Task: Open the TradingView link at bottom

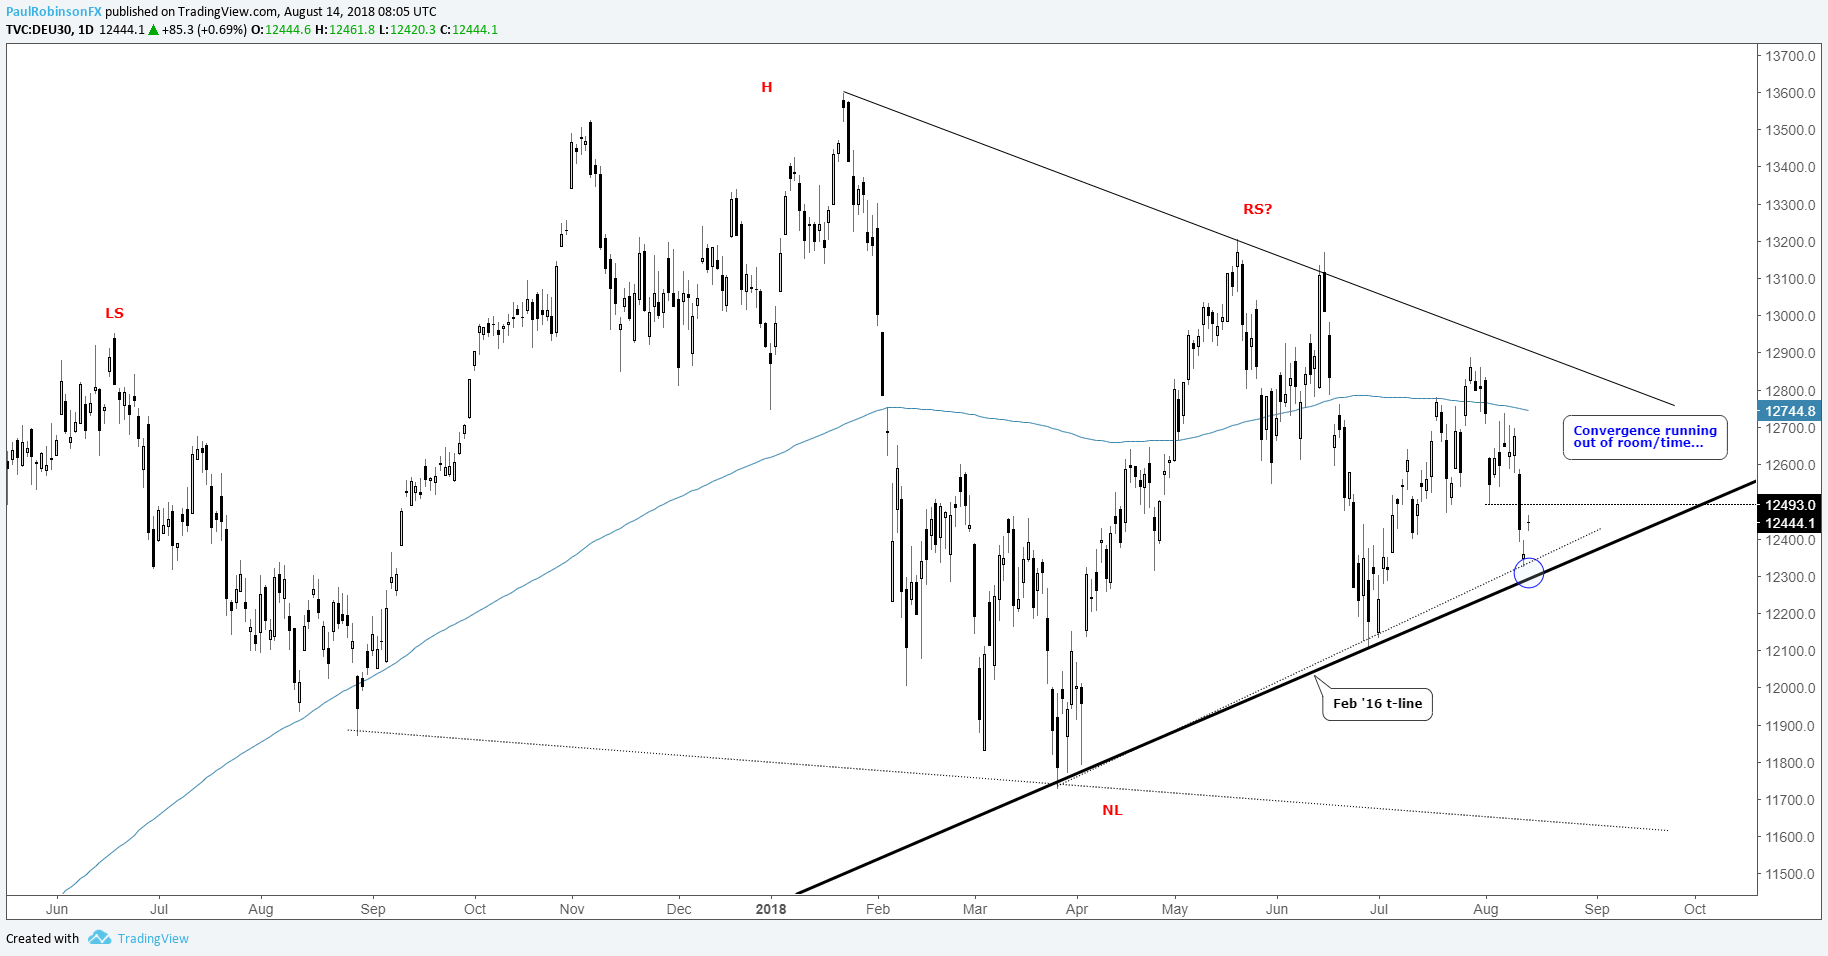Action: (x=153, y=938)
